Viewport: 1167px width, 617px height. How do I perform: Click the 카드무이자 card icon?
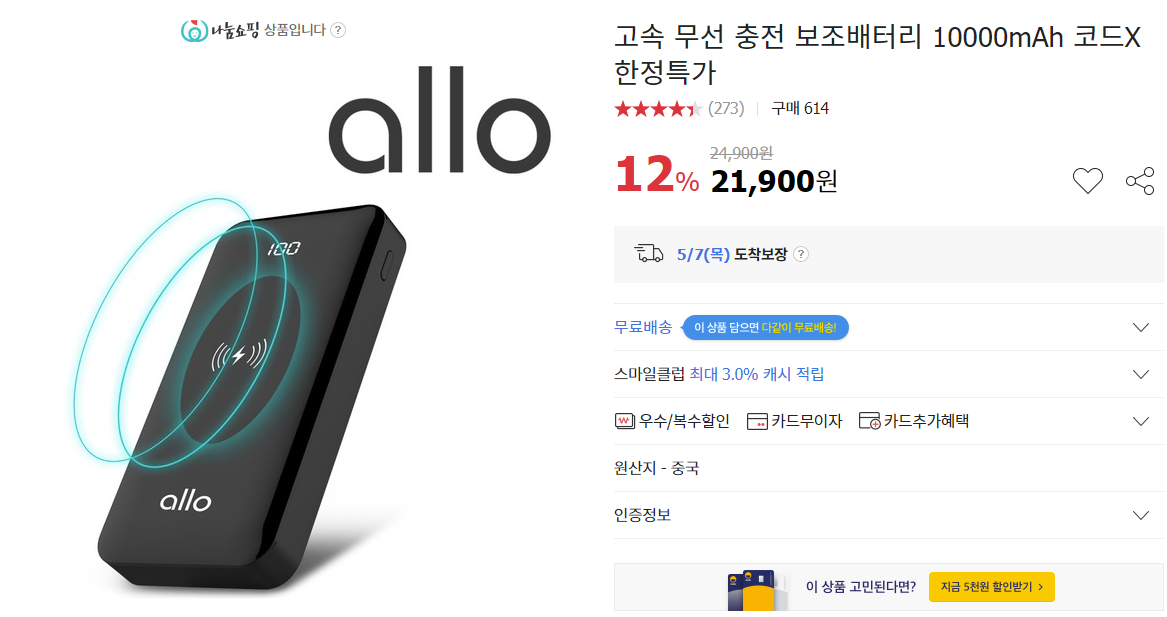756,421
